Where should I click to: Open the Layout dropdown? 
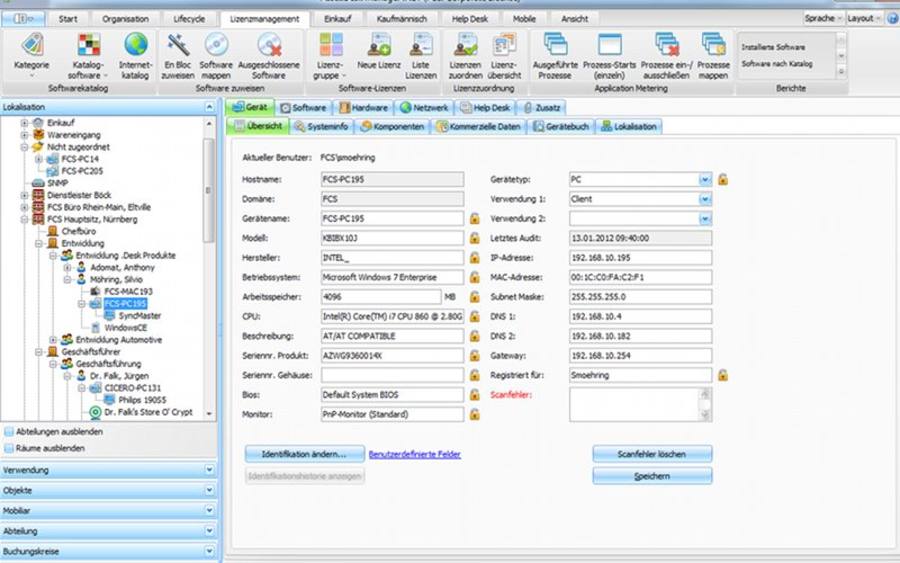[864, 18]
